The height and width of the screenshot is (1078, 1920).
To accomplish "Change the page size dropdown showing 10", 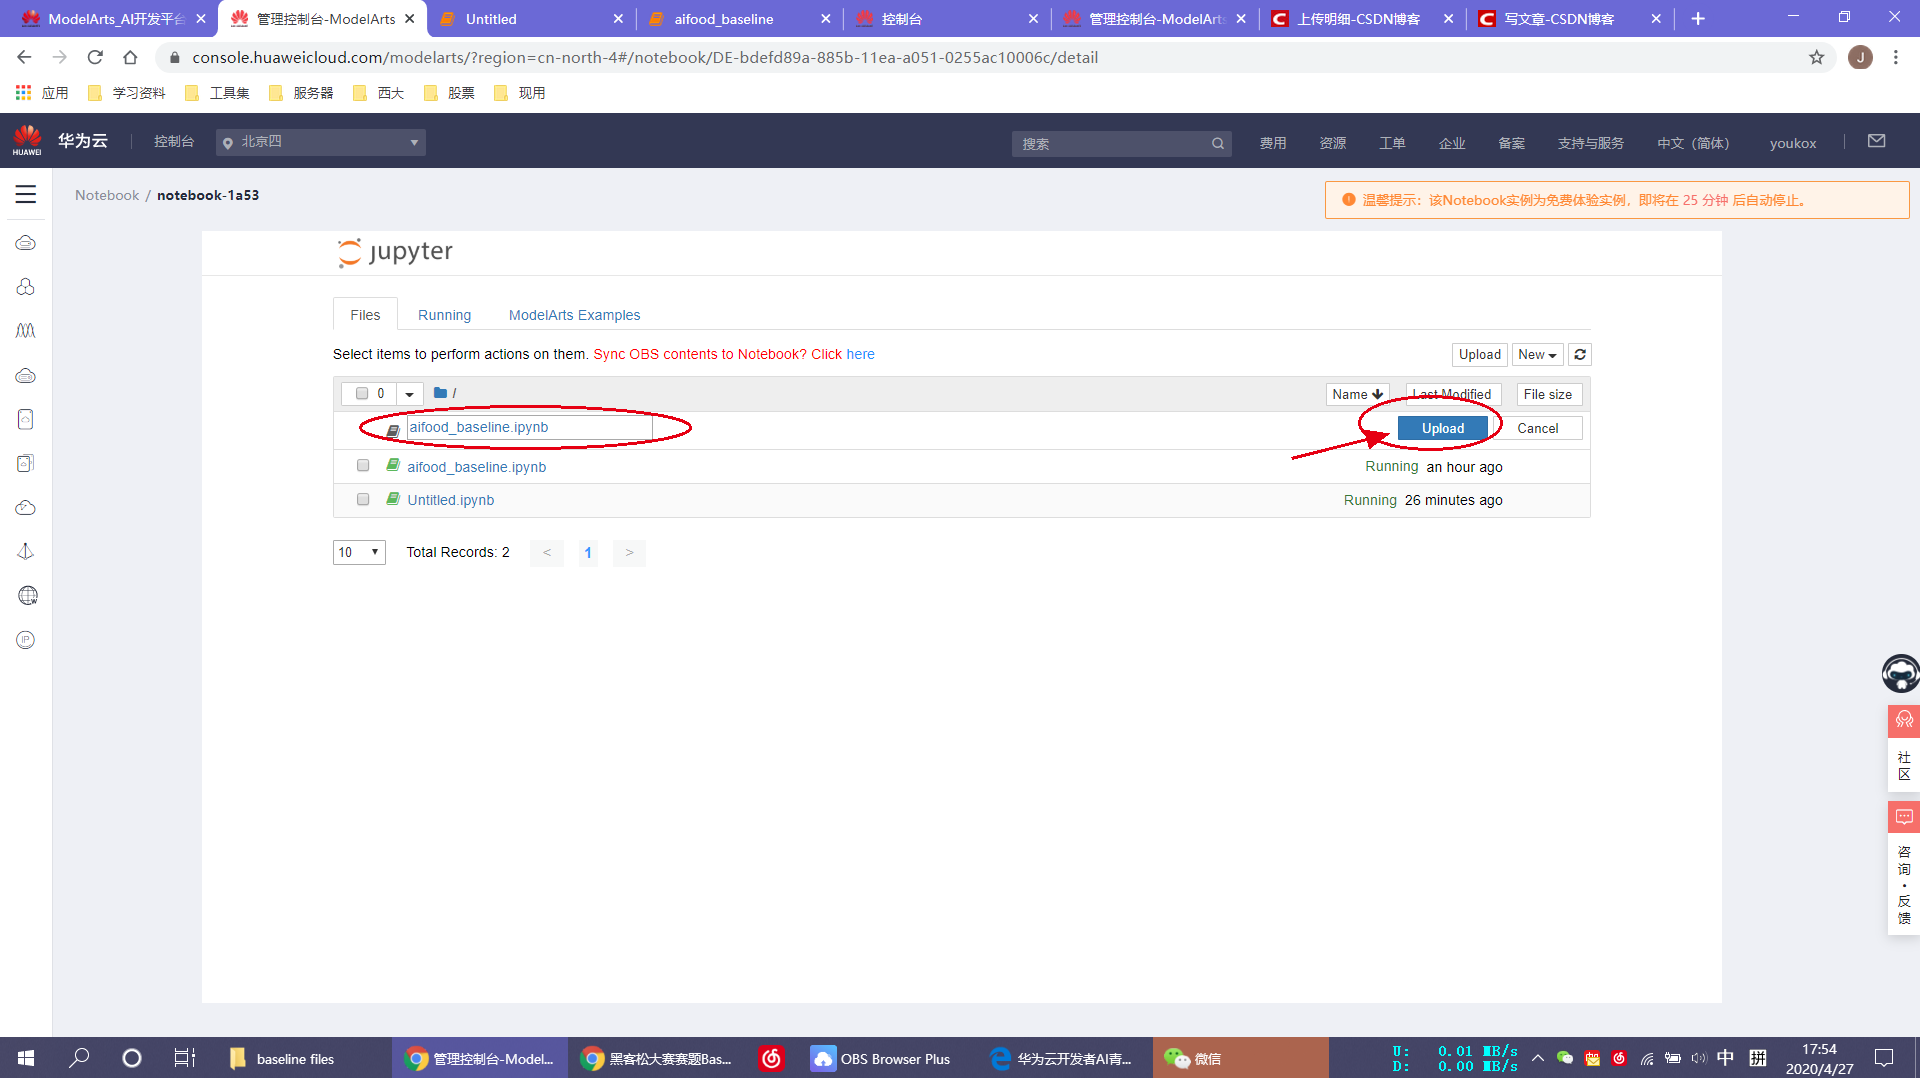I will pos(359,552).
